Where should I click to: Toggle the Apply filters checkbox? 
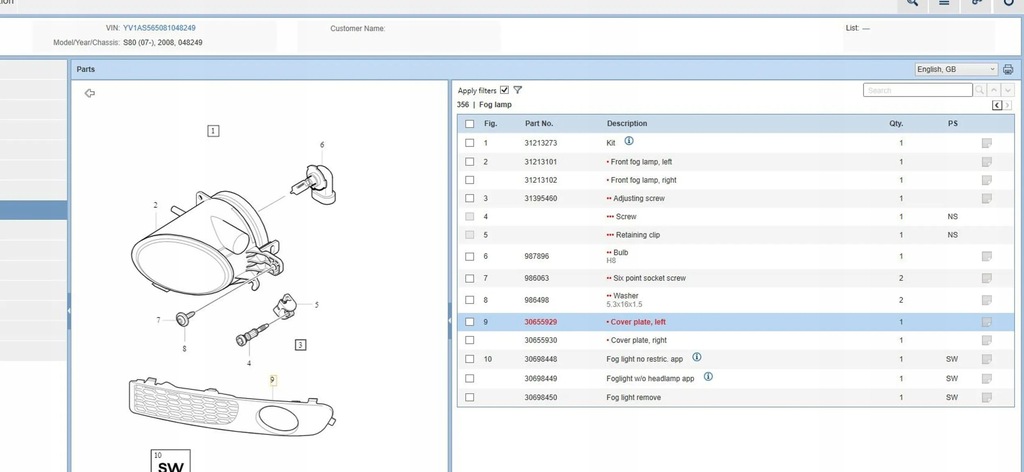click(504, 90)
